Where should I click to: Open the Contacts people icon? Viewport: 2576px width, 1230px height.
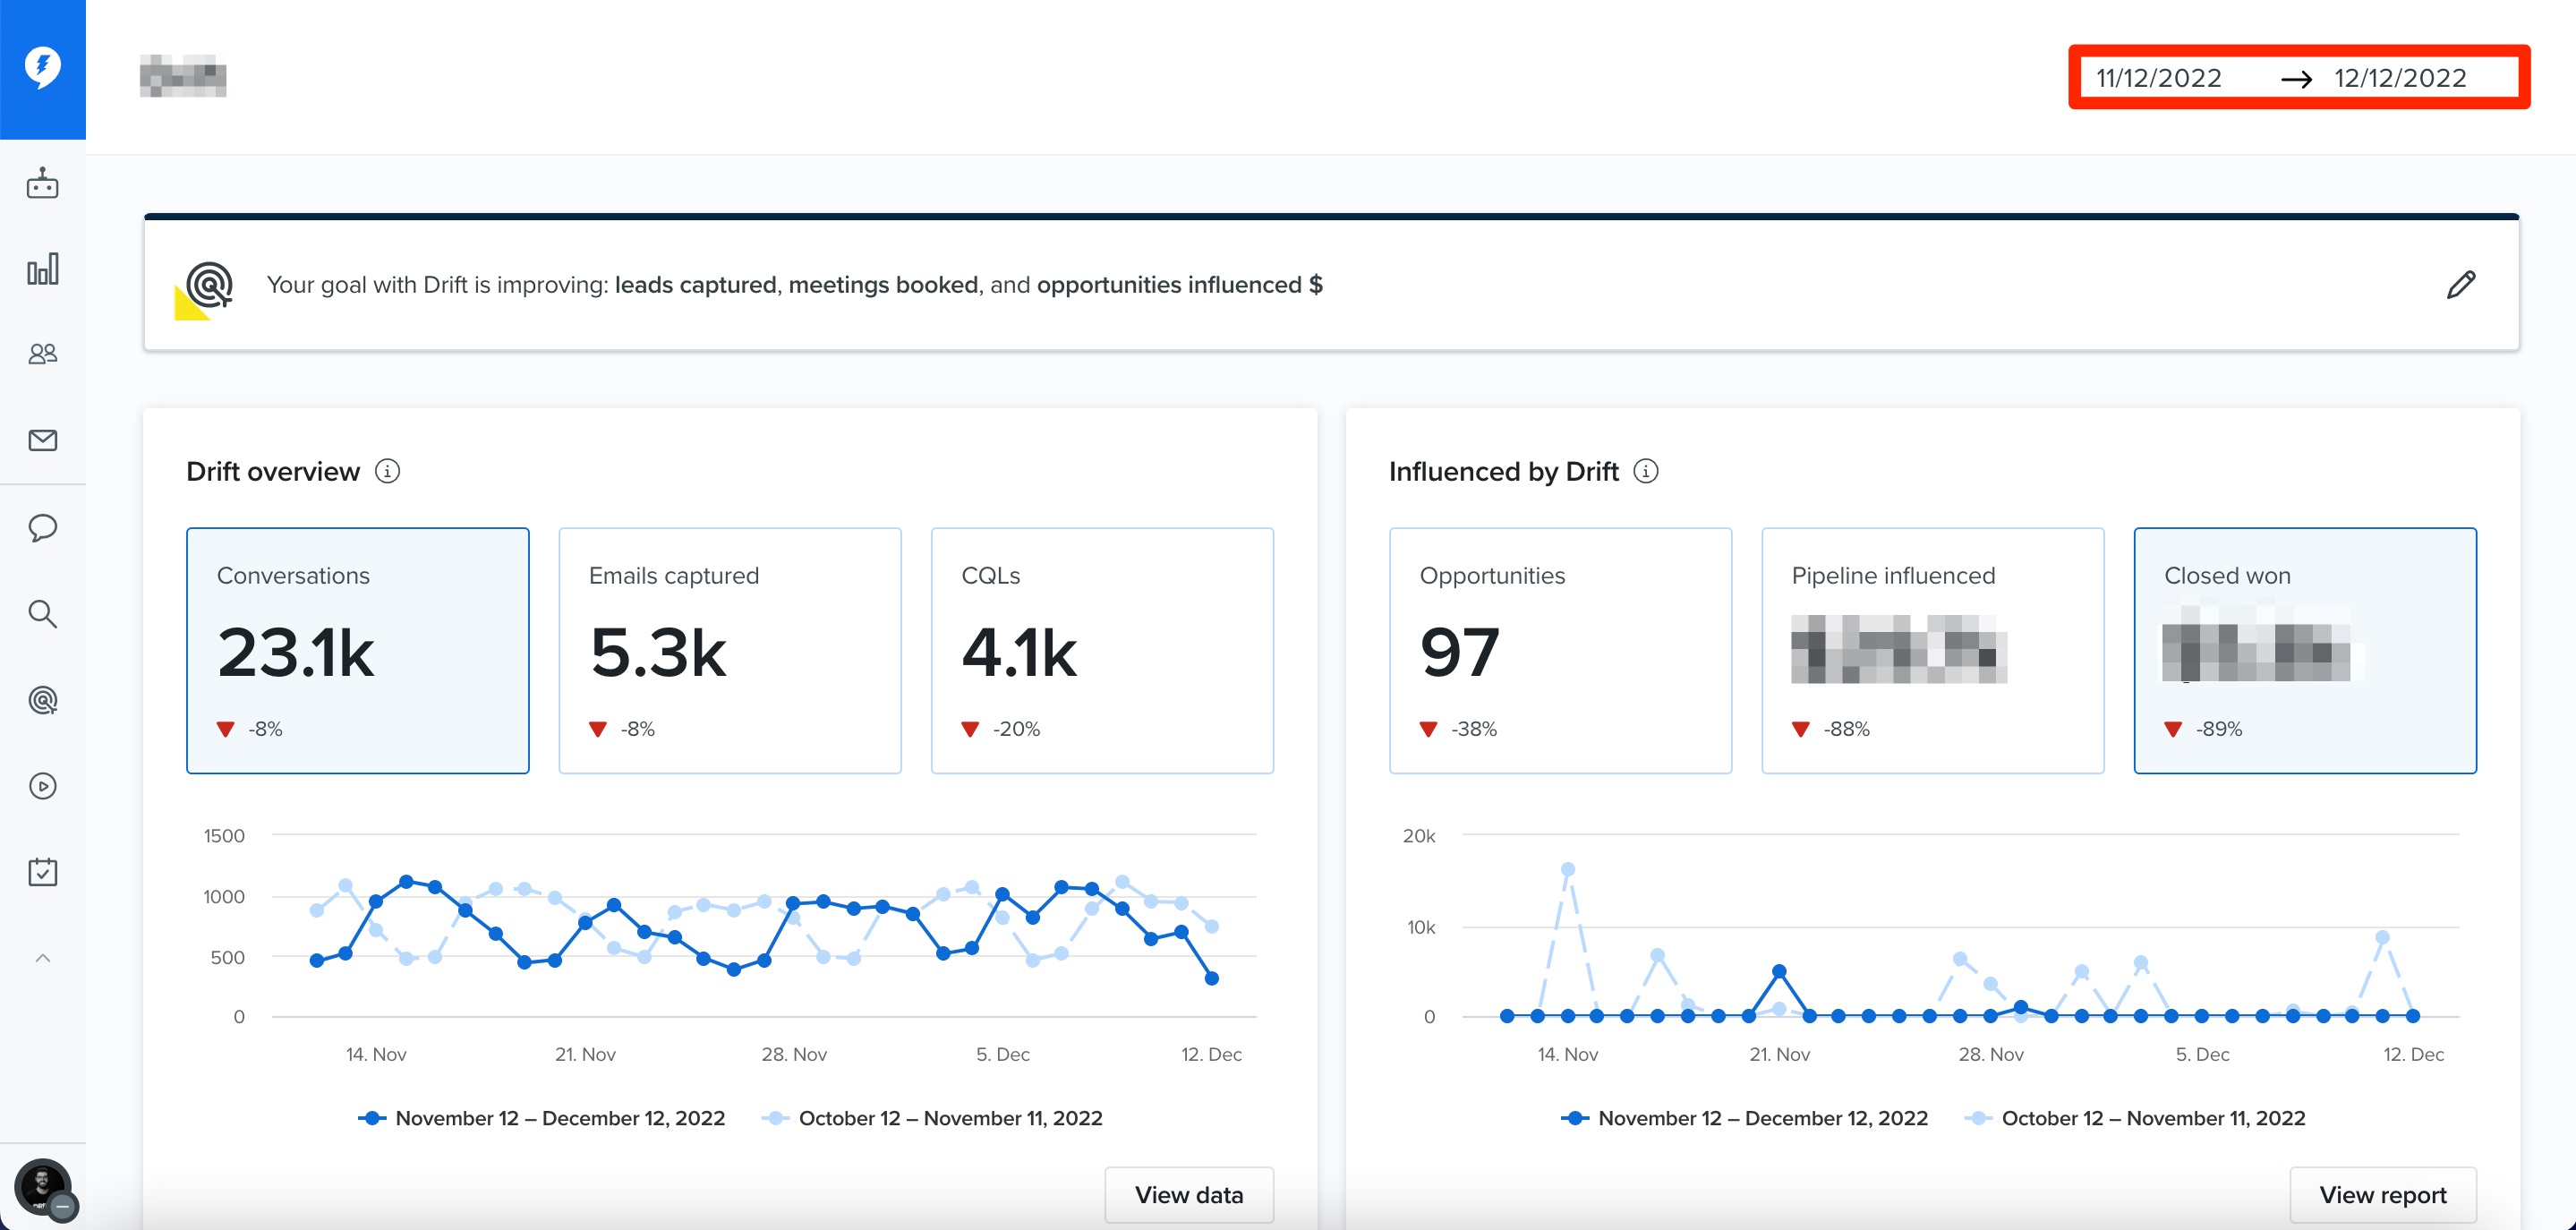tap(42, 353)
